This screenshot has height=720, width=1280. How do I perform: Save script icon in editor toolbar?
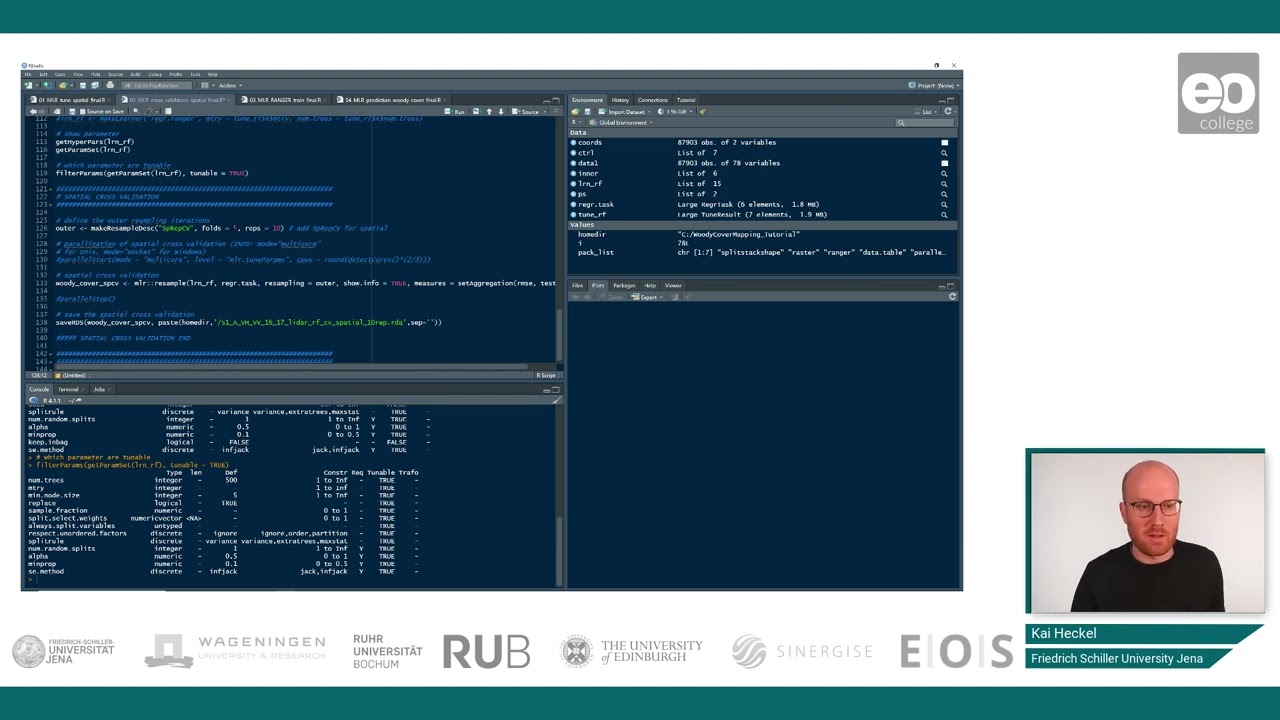tap(72, 111)
